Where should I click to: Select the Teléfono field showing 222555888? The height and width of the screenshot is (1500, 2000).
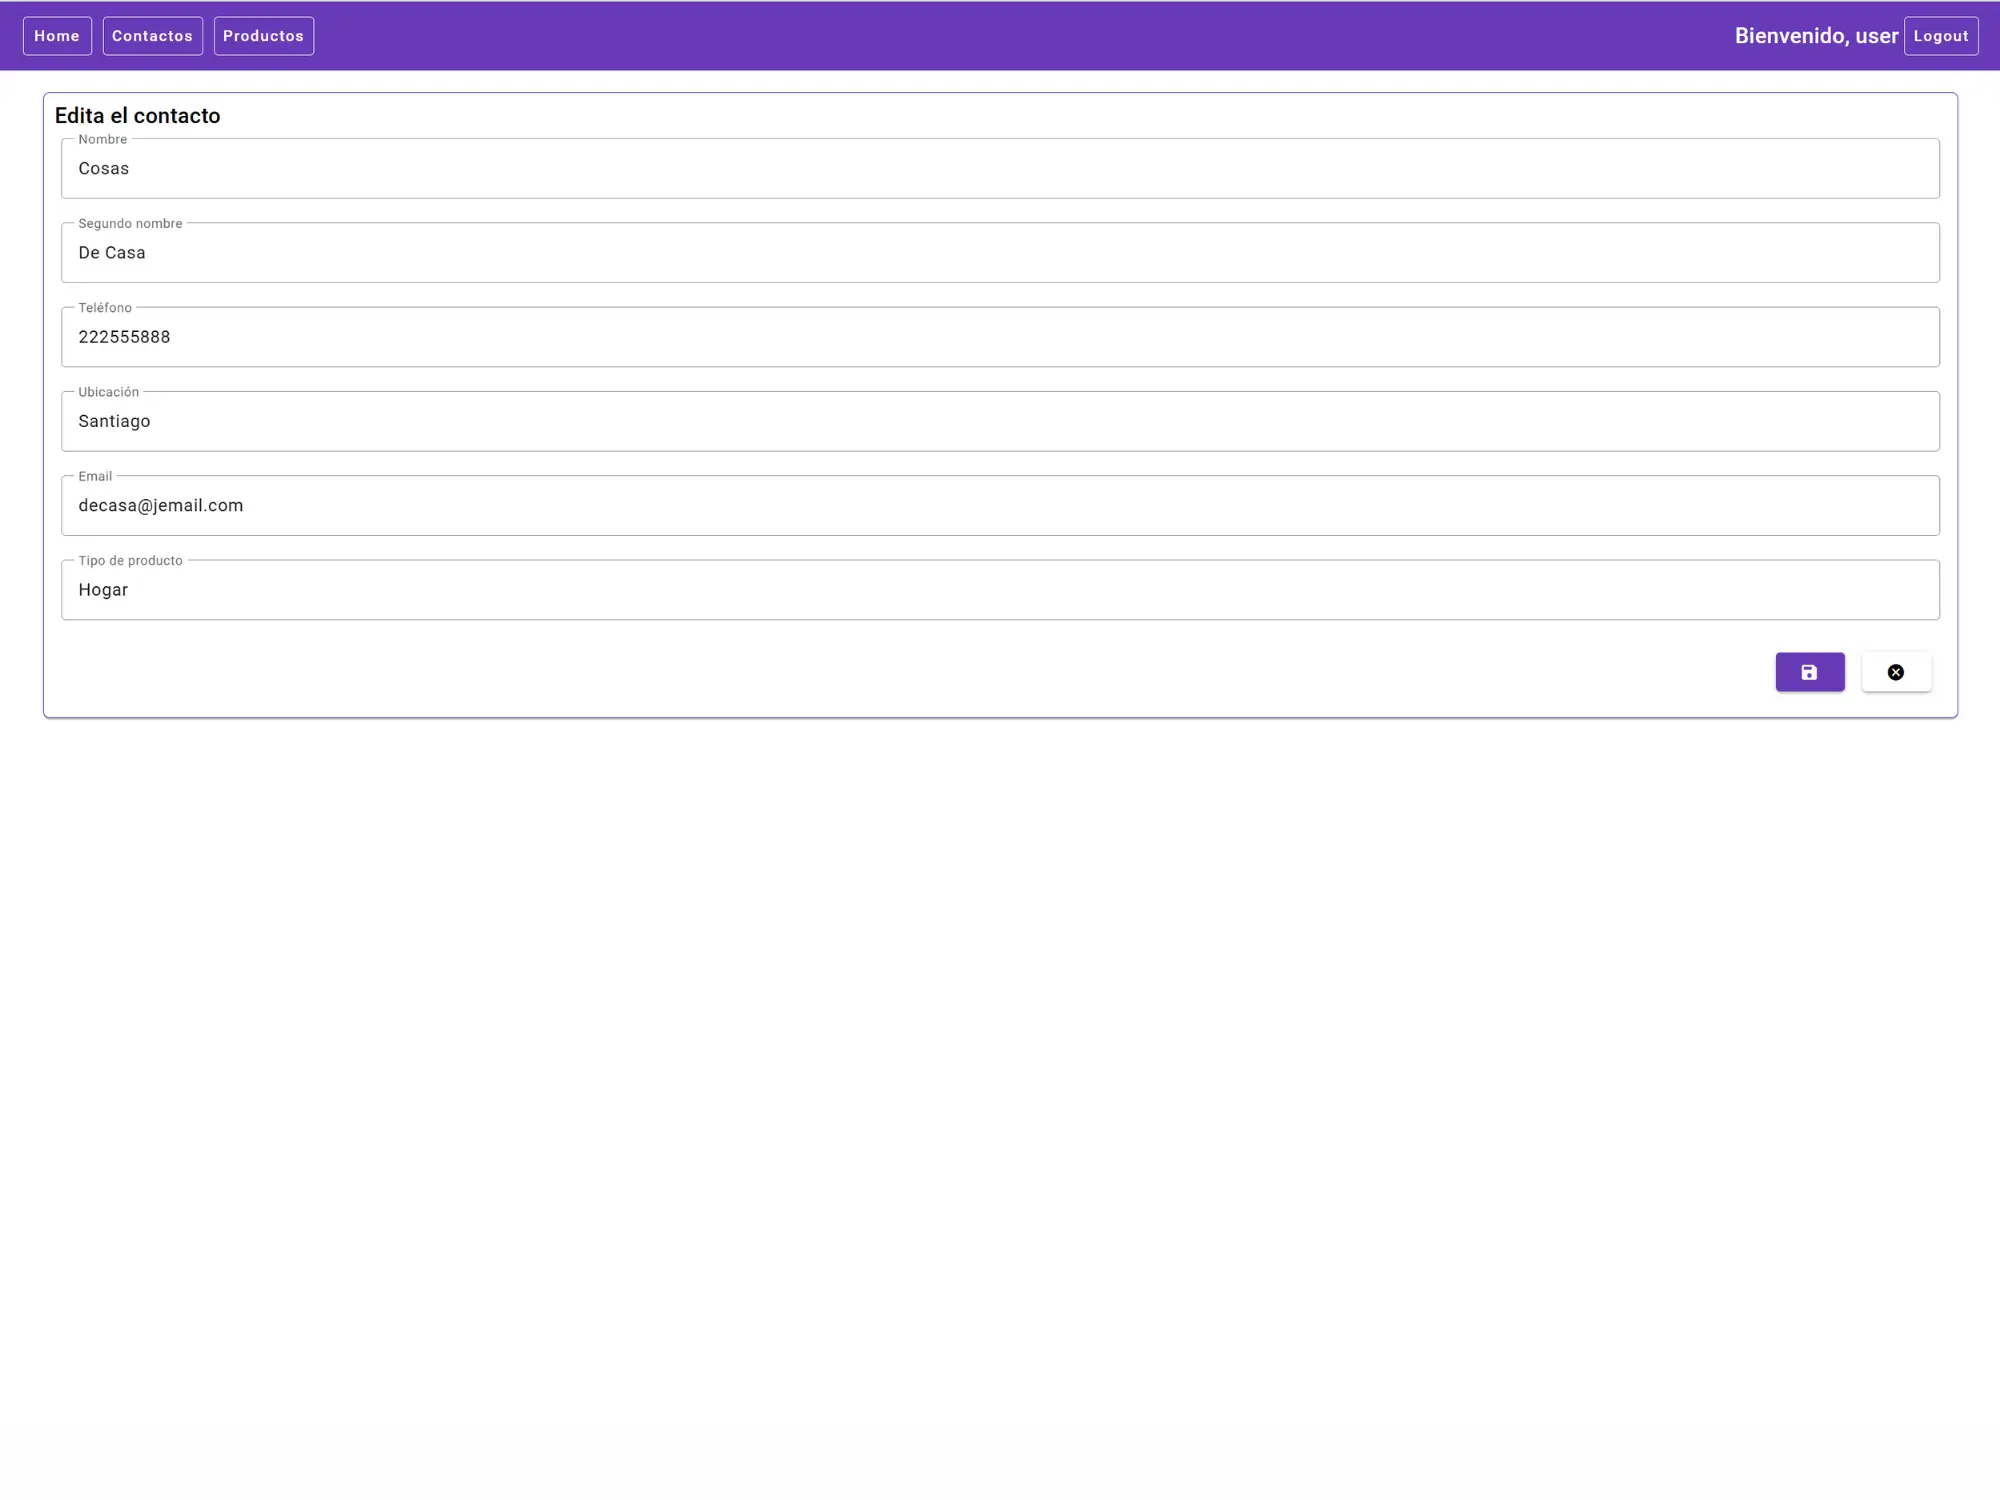pyautogui.click(x=1000, y=337)
